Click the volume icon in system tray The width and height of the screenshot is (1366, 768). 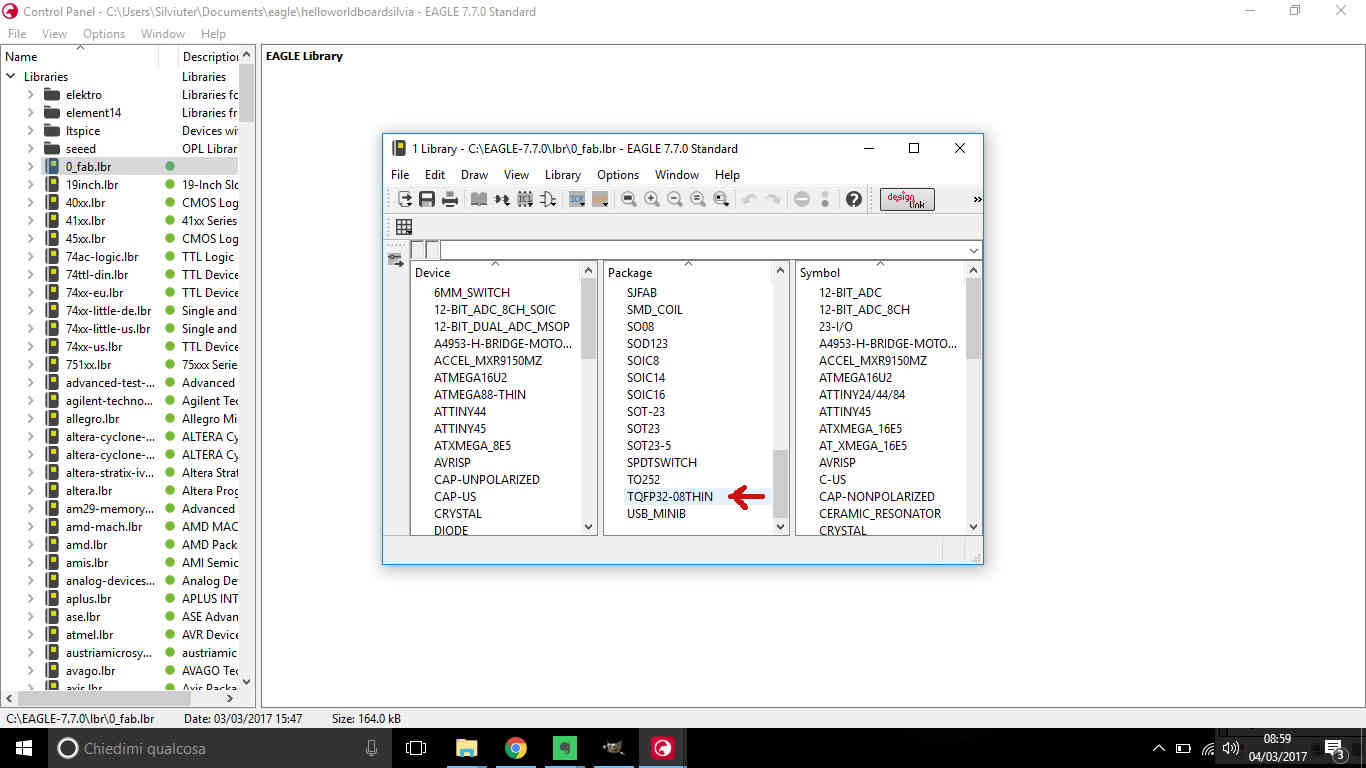(1231, 748)
